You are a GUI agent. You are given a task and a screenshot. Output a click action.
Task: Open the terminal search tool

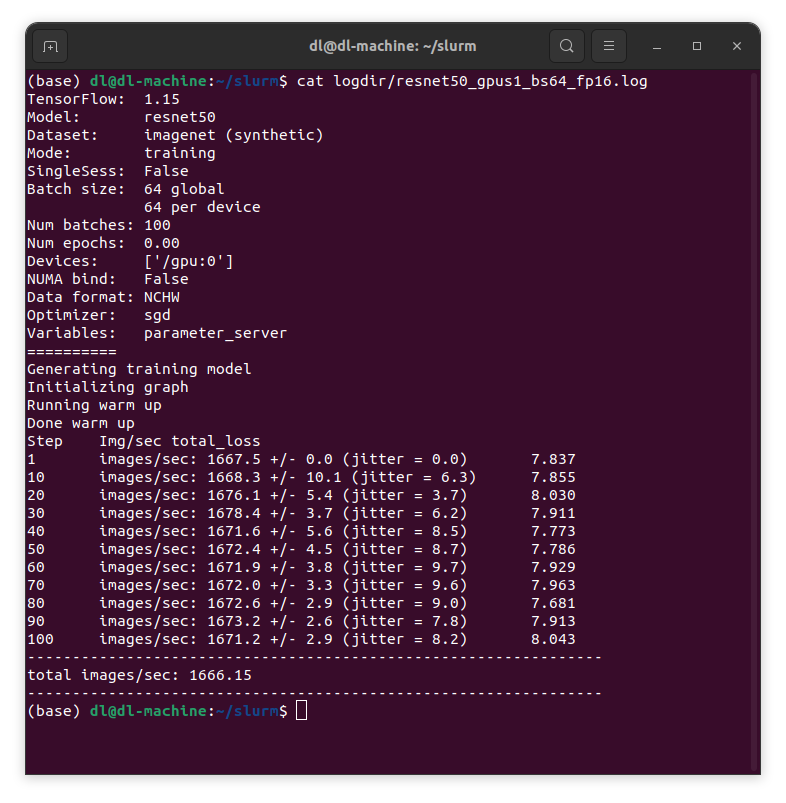click(x=566, y=47)
